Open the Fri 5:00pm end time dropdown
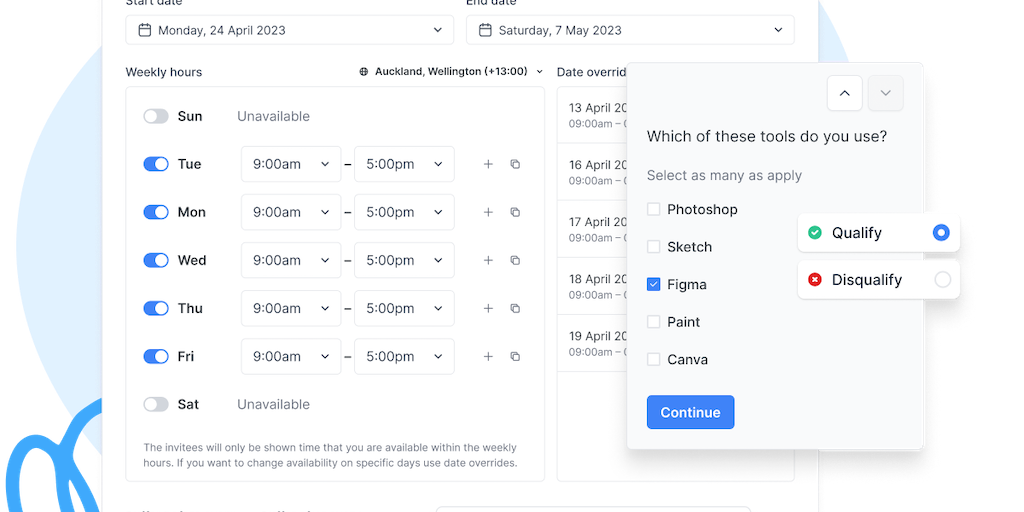 click(404, 356)
